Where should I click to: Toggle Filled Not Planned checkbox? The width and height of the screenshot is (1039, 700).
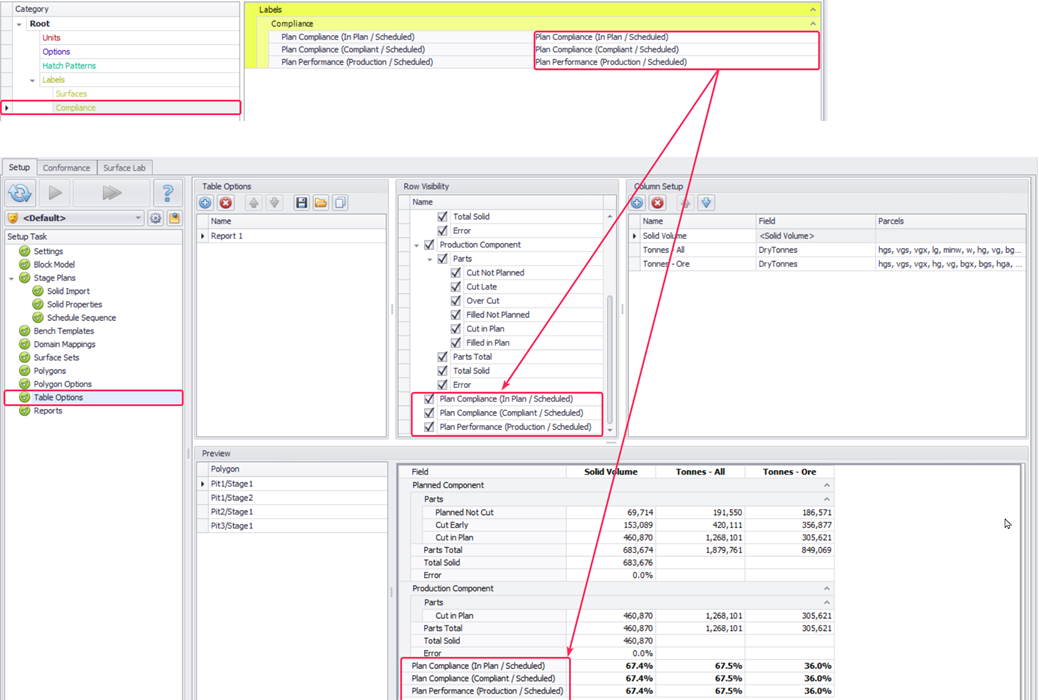[456, 315]
